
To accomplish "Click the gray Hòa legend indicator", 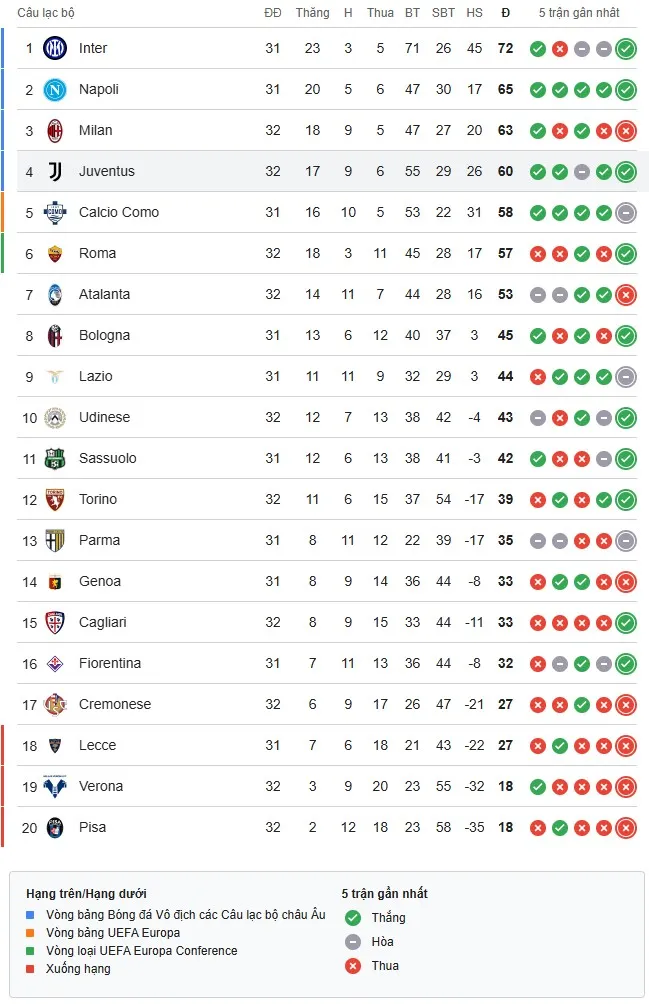I will click(352, 942).
